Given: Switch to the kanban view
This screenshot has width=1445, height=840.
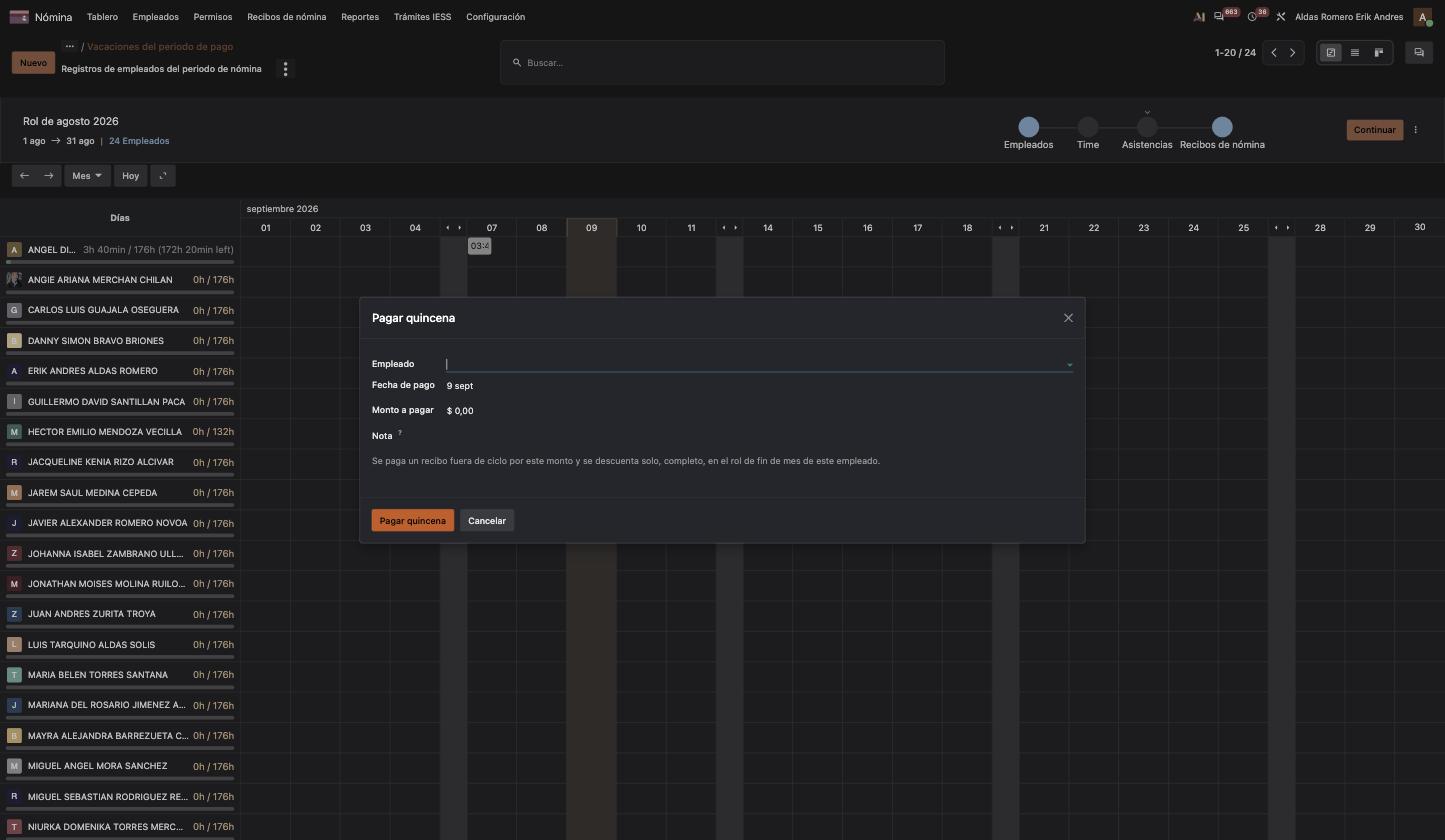Looking at the screenshot, I should pyautogui.click(x=1379, y=53).
